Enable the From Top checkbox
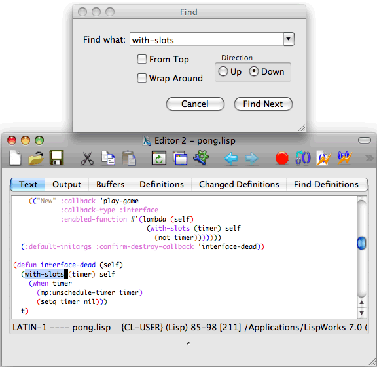The width and height of the screenshot is (379, 370). point(142,59)
